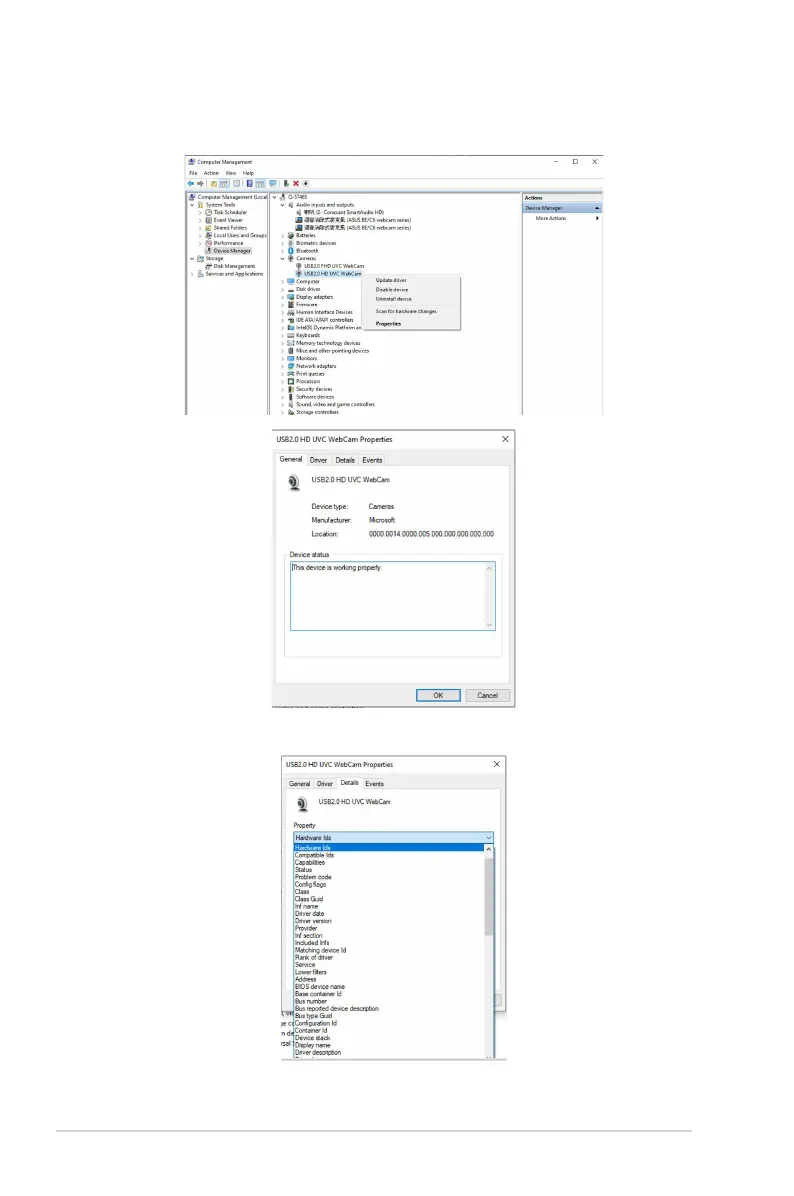Click the Task Scheduler clock icon
The width and height of the screenshot is (794, 1196).
(209, 213)
